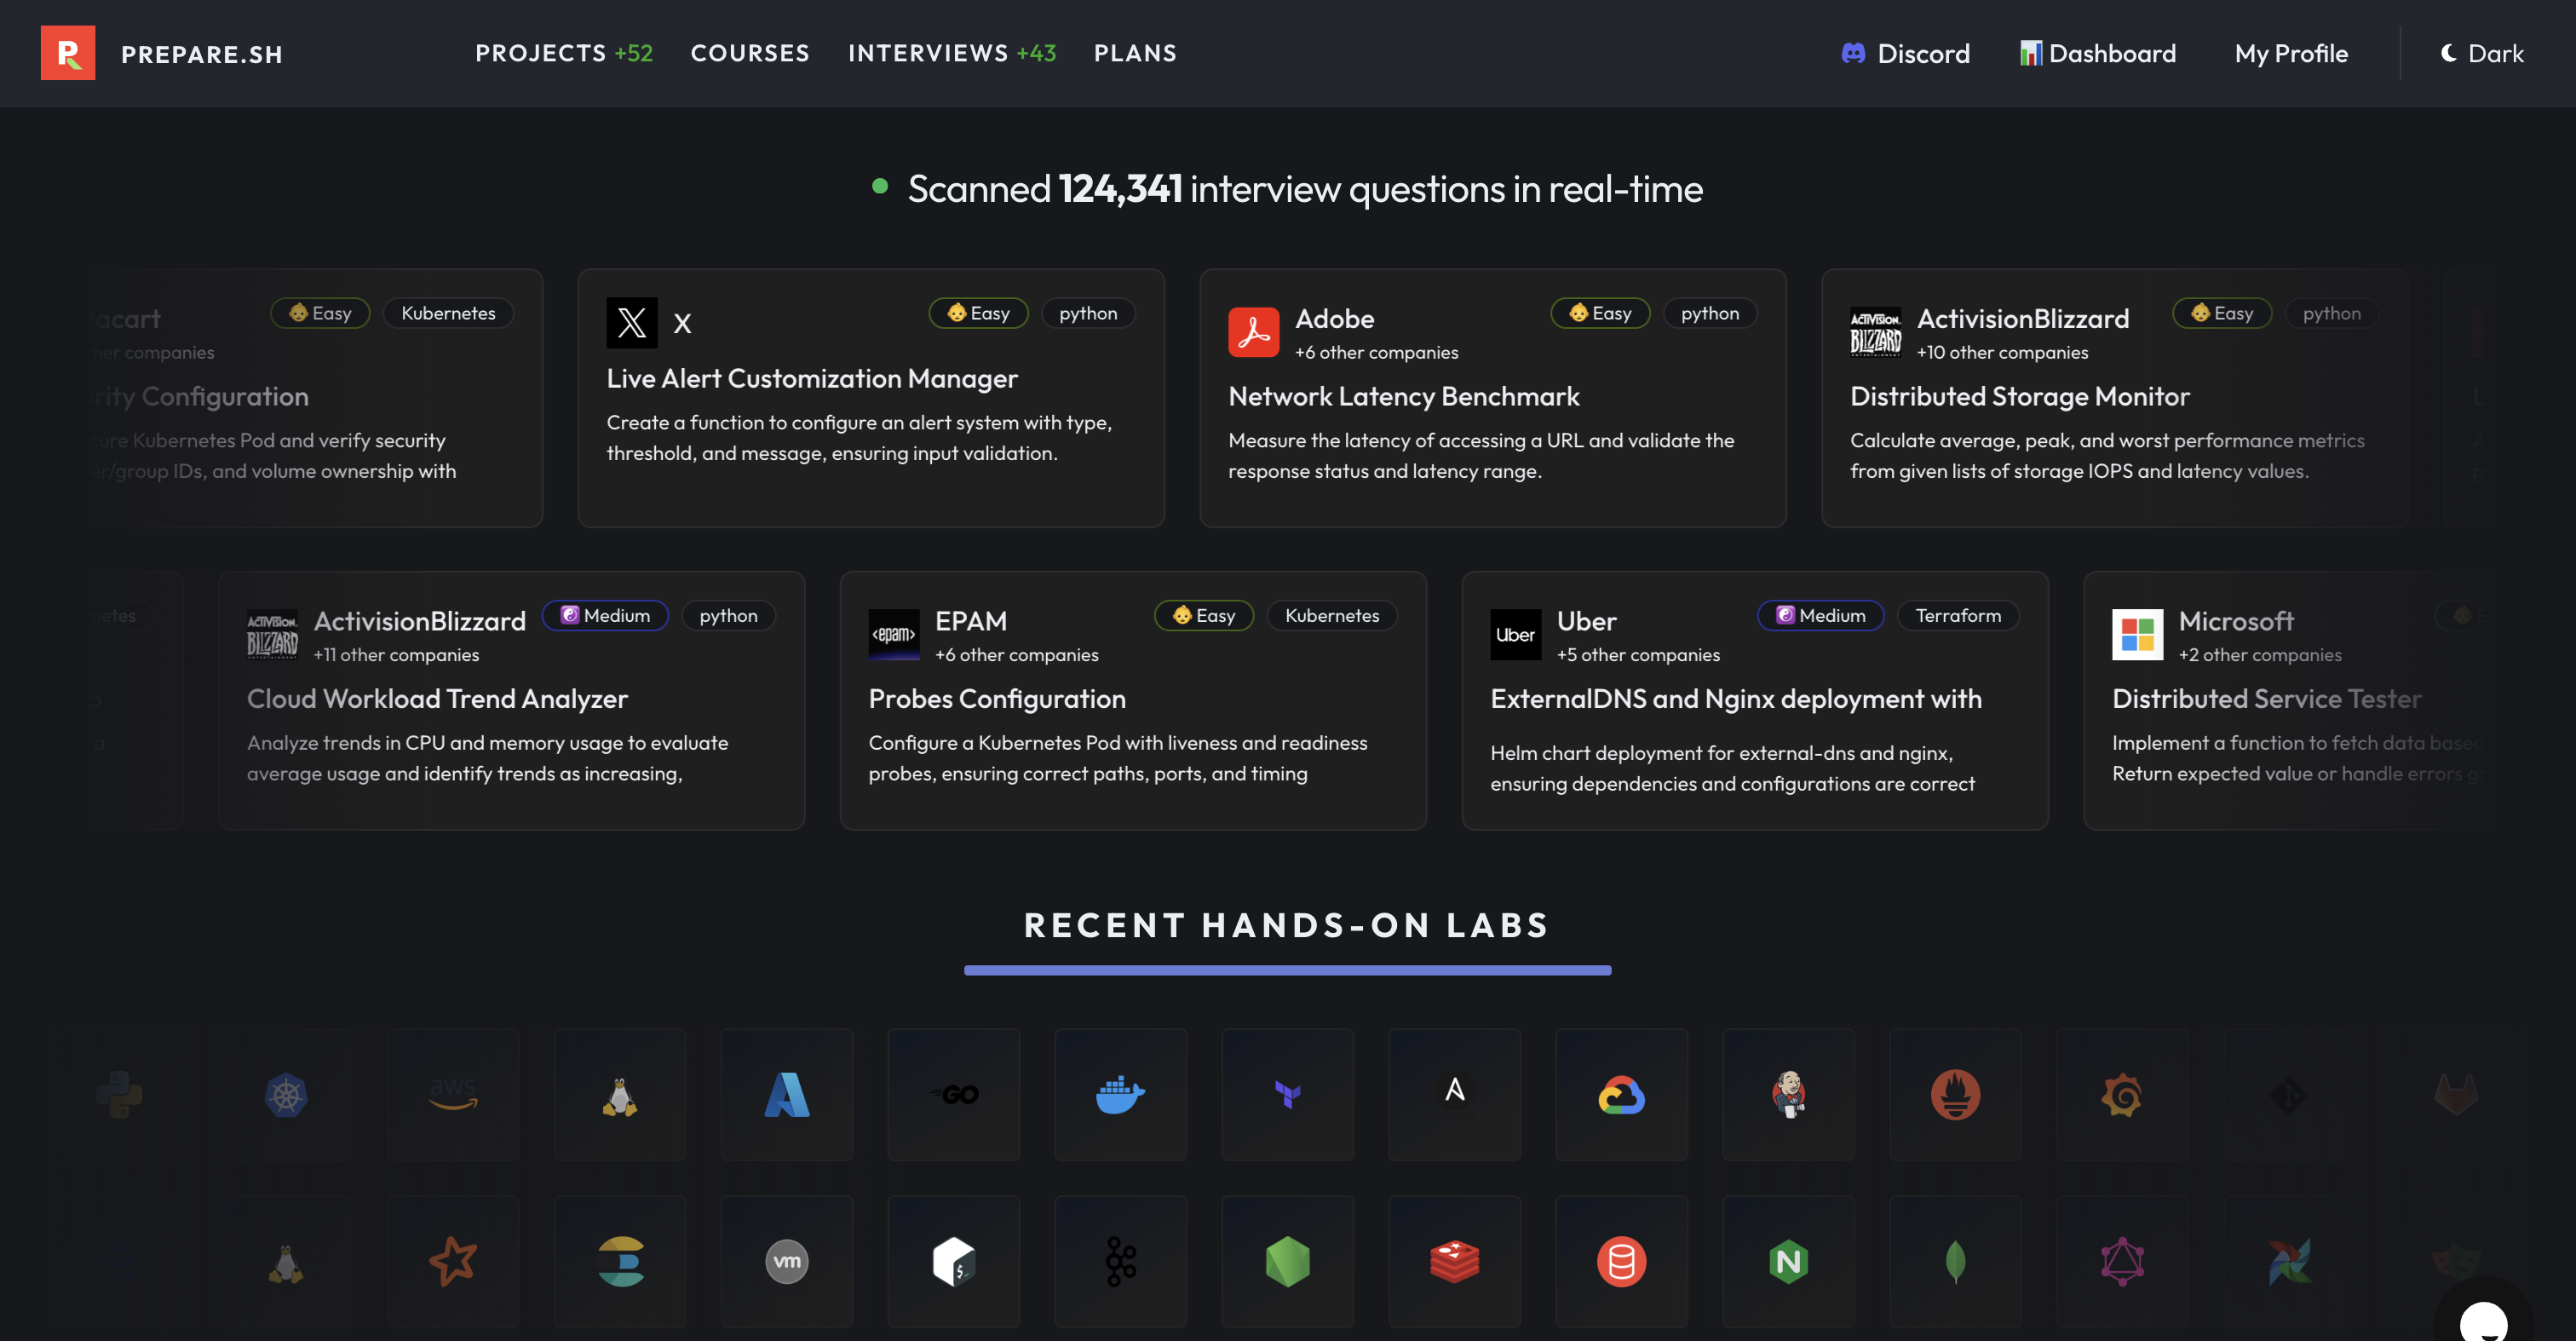Viewport: 2576px width, 1341px height.
Task: Click the Easy badge on EPAM card
Action: coord(1204,616)
